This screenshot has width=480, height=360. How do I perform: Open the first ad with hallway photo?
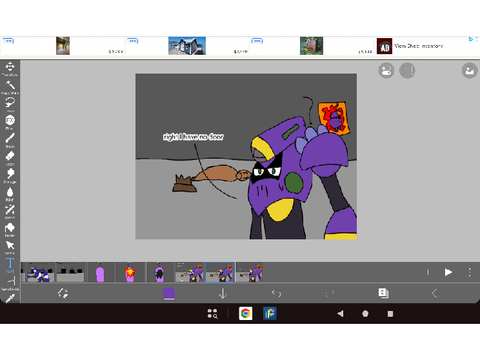63,46
